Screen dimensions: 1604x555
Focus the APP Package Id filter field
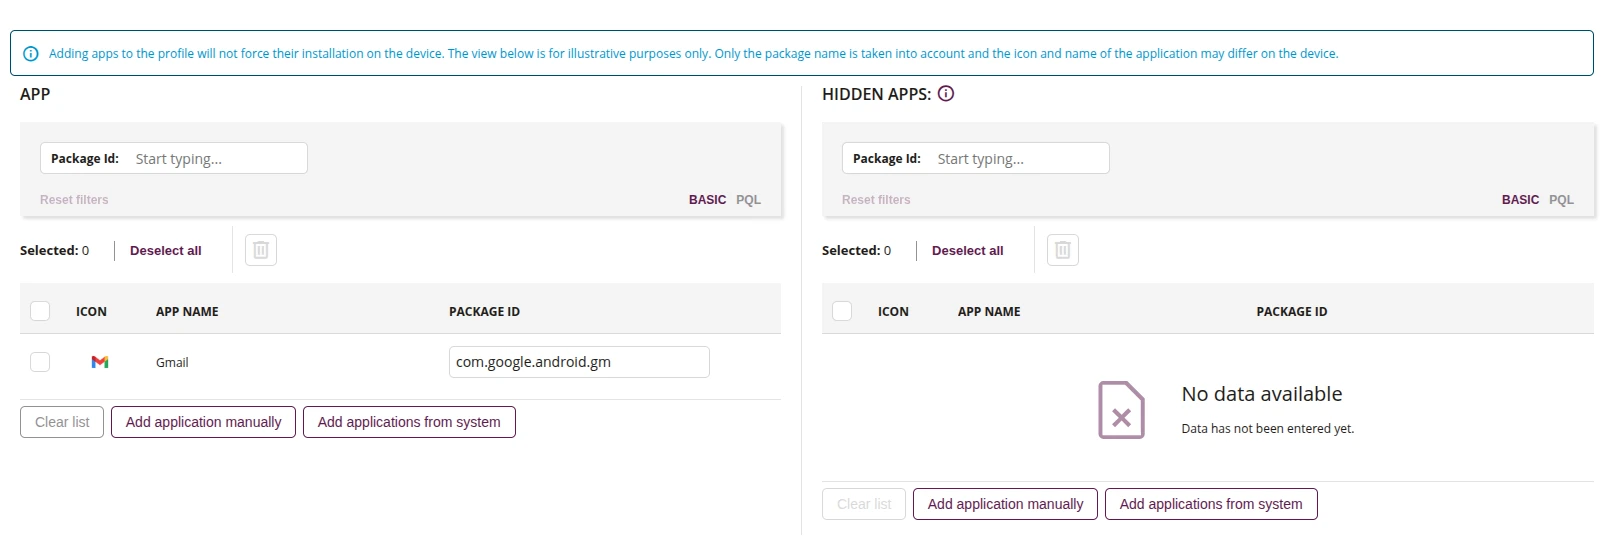pos(174,158)
